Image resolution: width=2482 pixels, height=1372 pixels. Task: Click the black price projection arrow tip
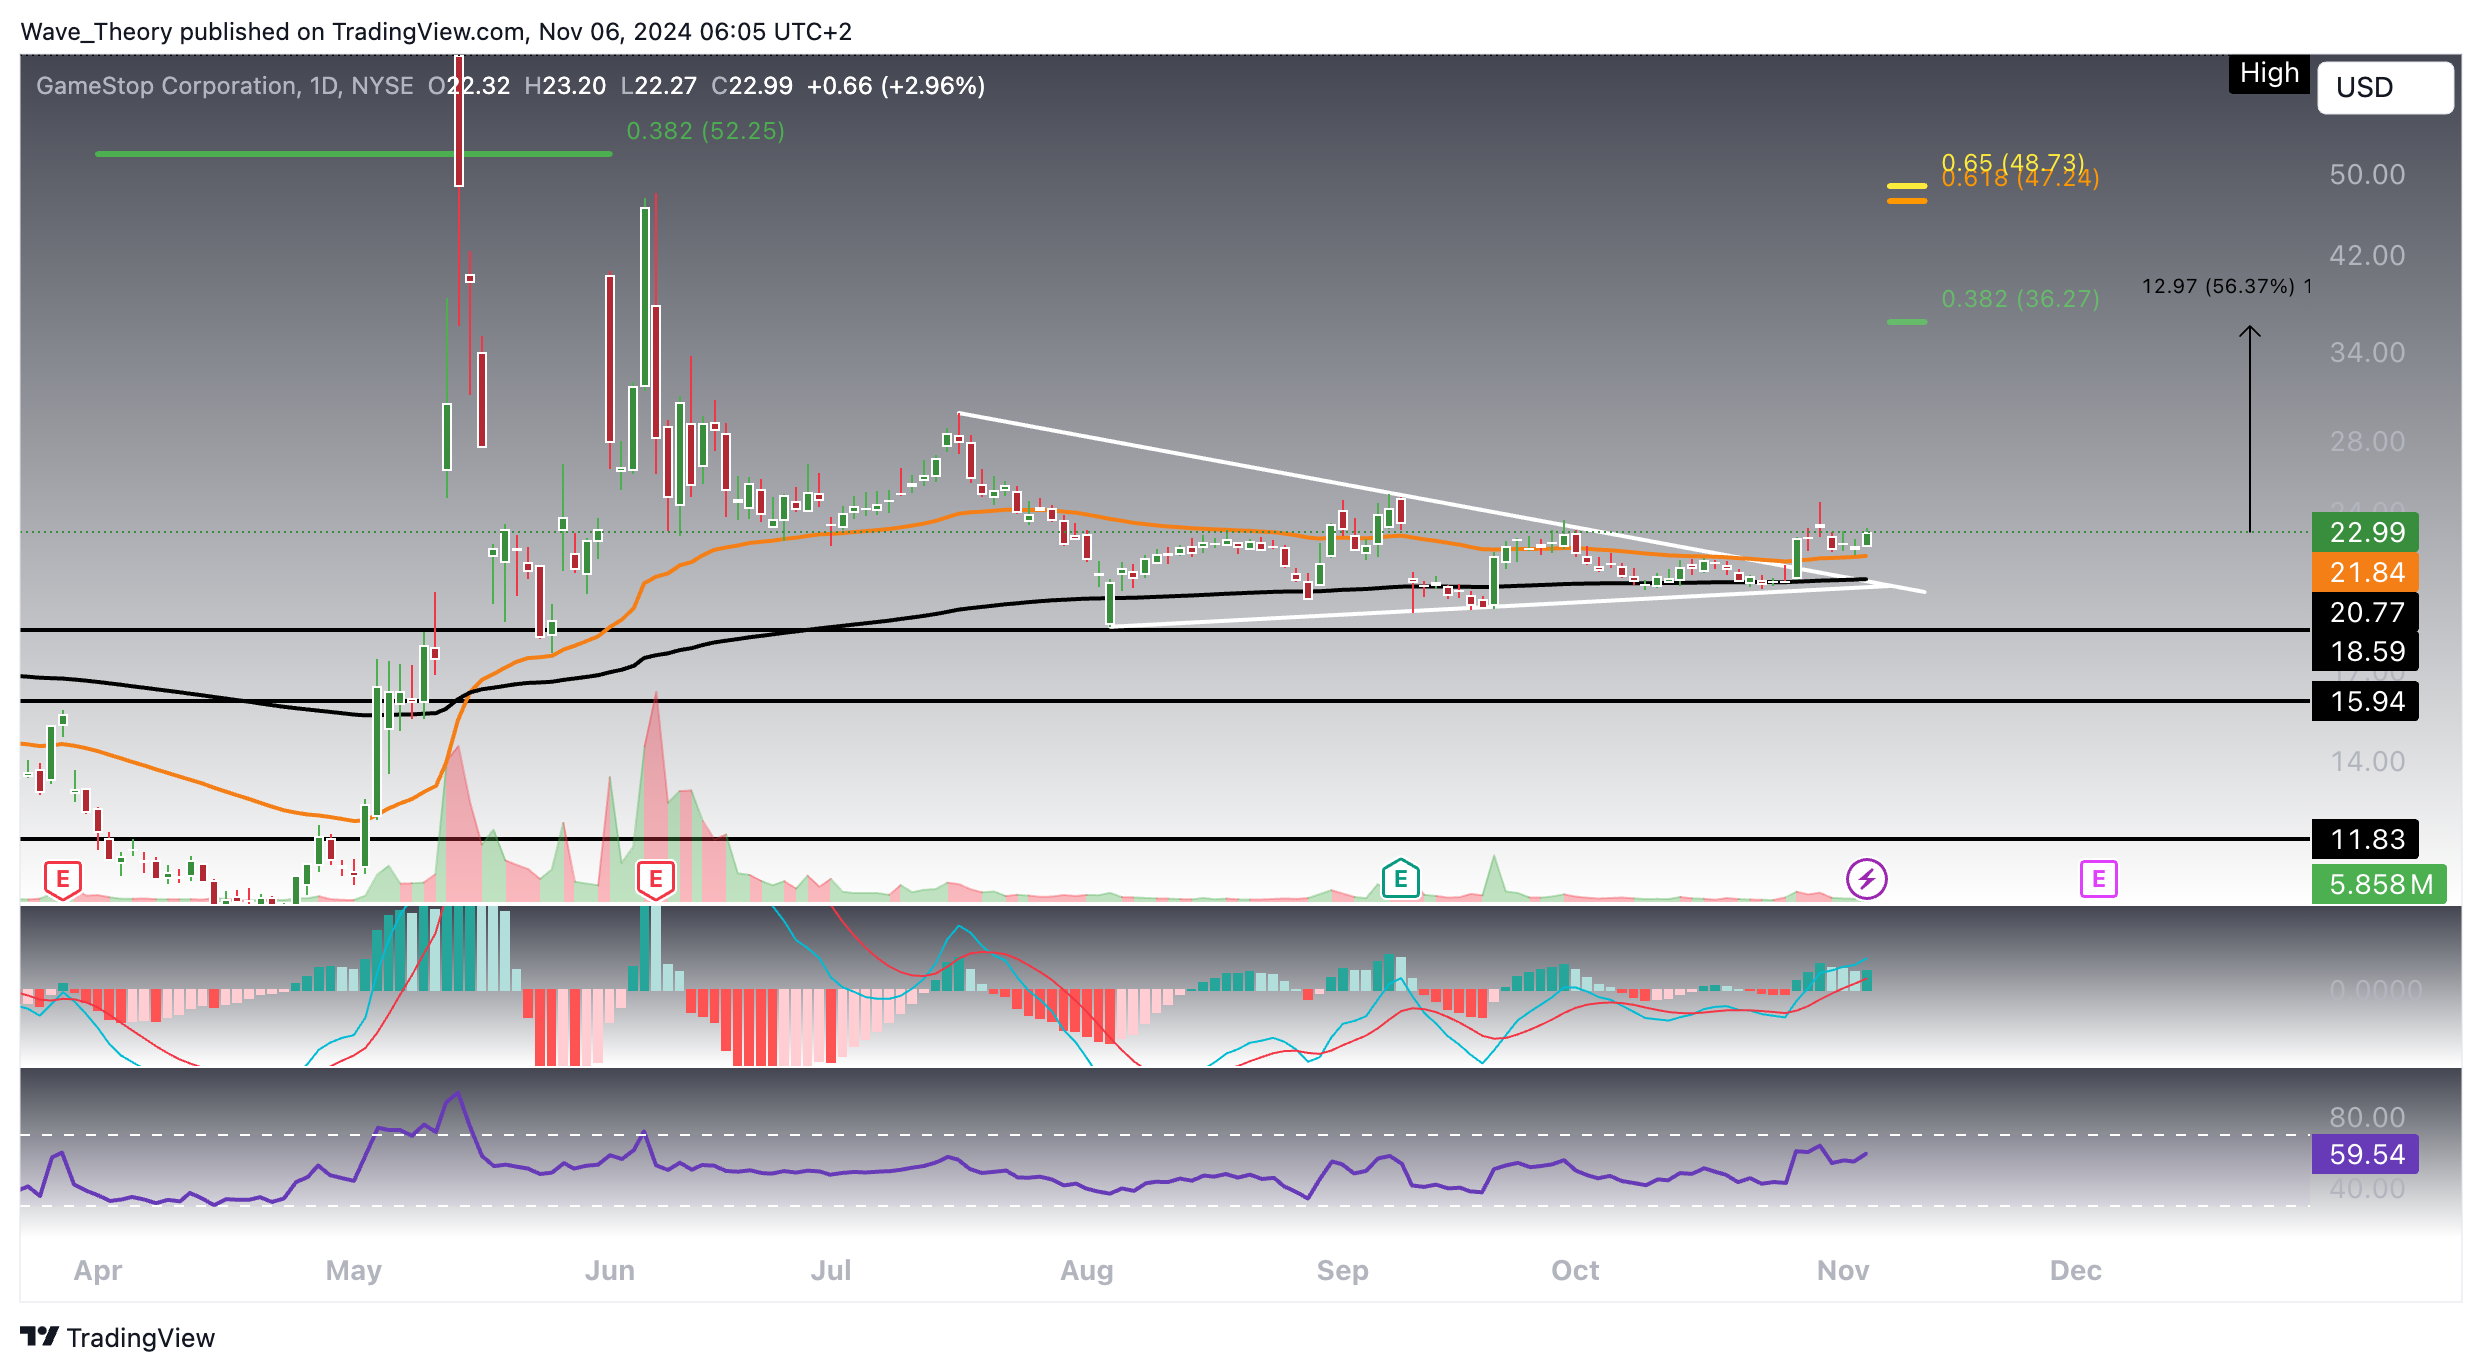[x=2250, y=331]
